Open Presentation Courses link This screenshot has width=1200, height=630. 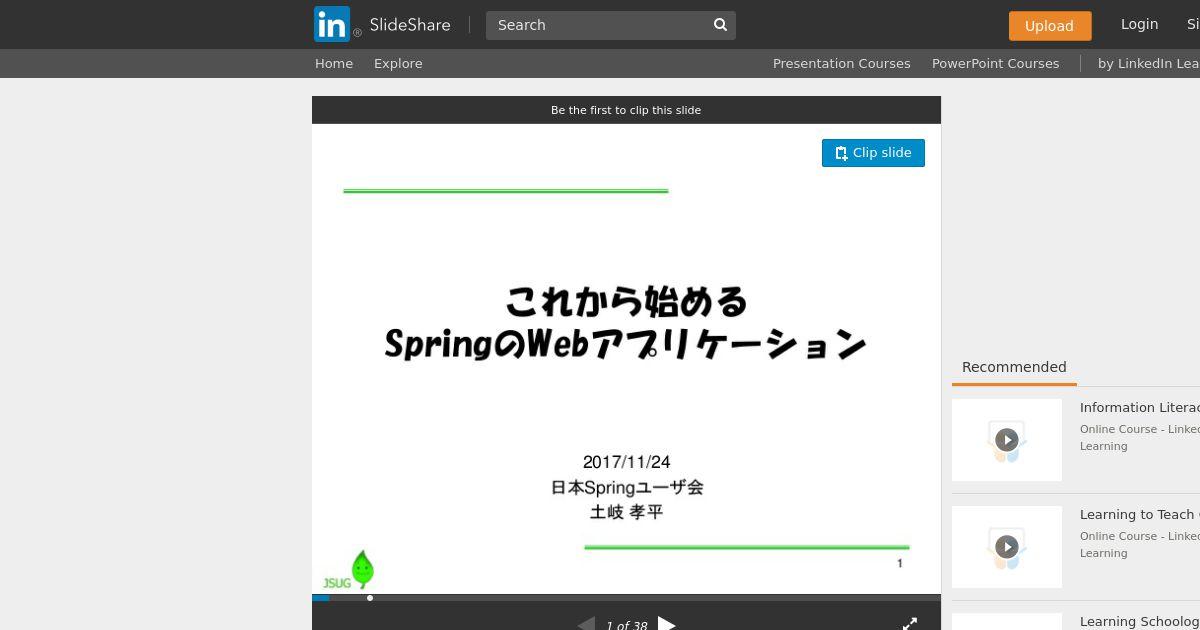click(842, 63)
